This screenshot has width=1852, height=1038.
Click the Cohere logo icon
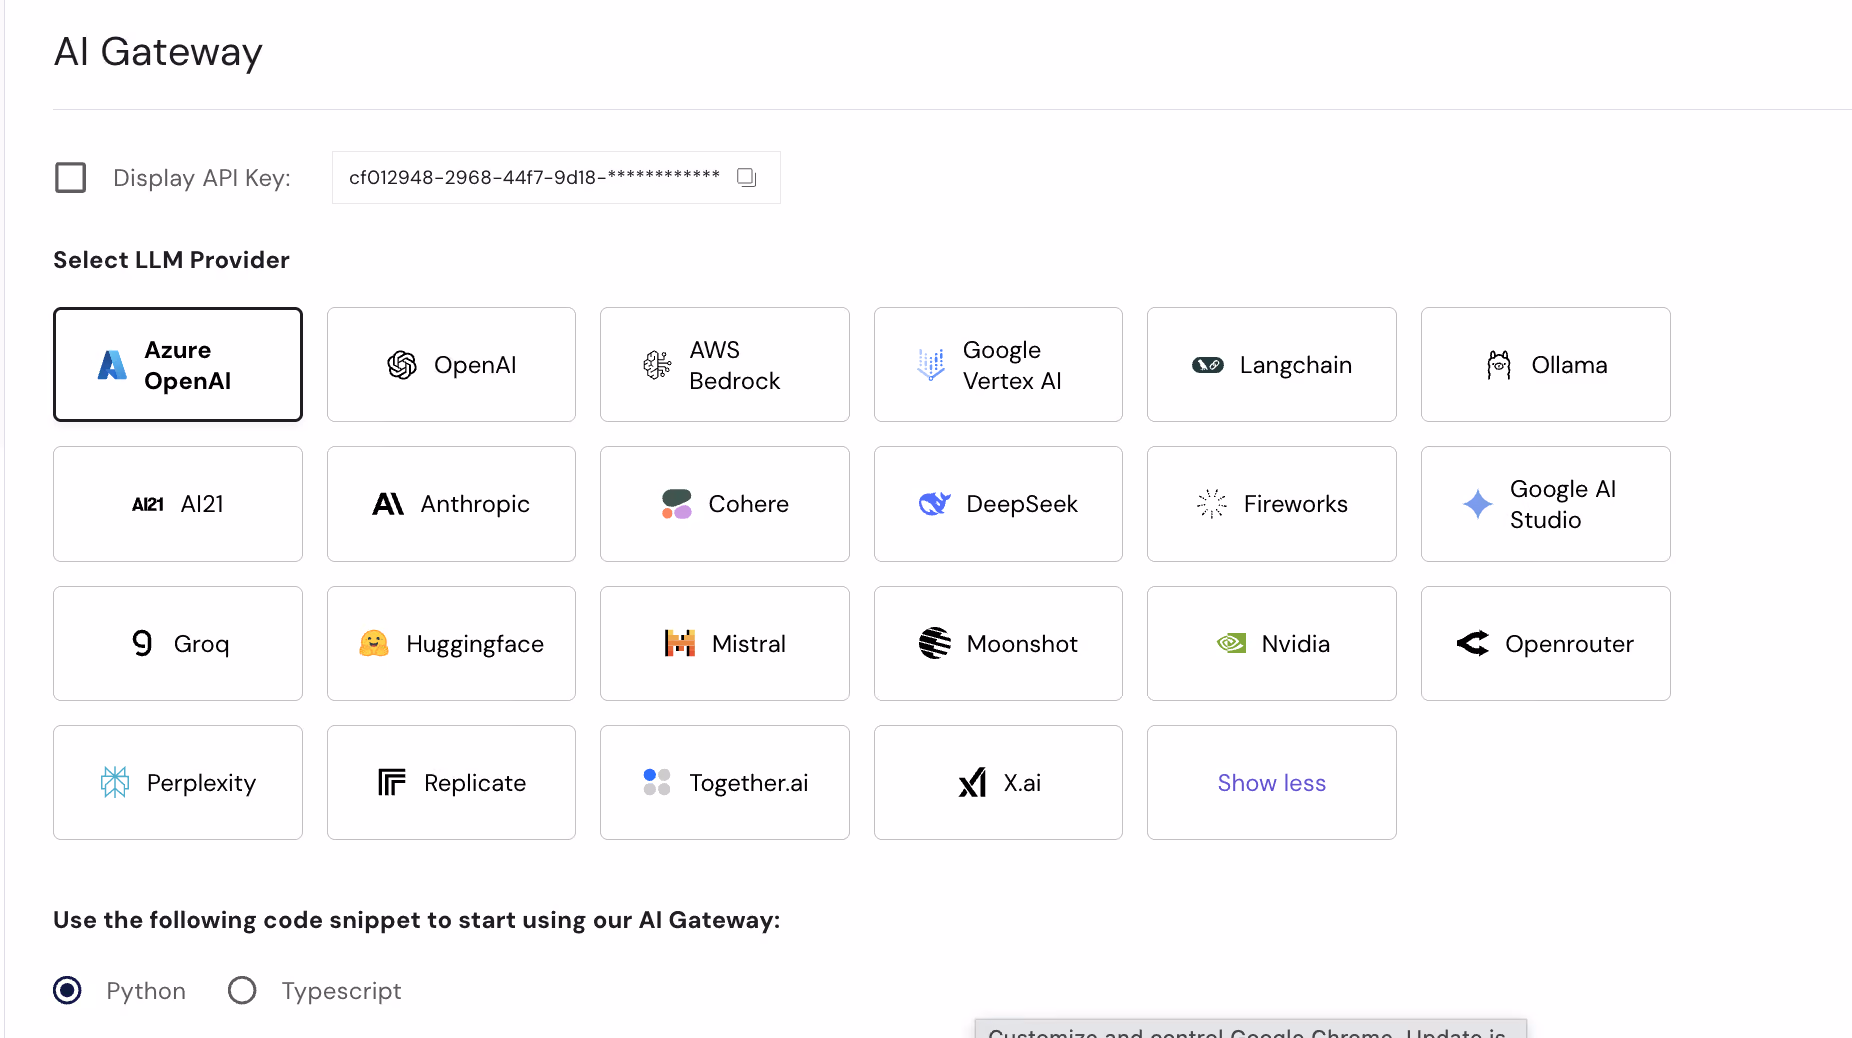click(677, 504)
